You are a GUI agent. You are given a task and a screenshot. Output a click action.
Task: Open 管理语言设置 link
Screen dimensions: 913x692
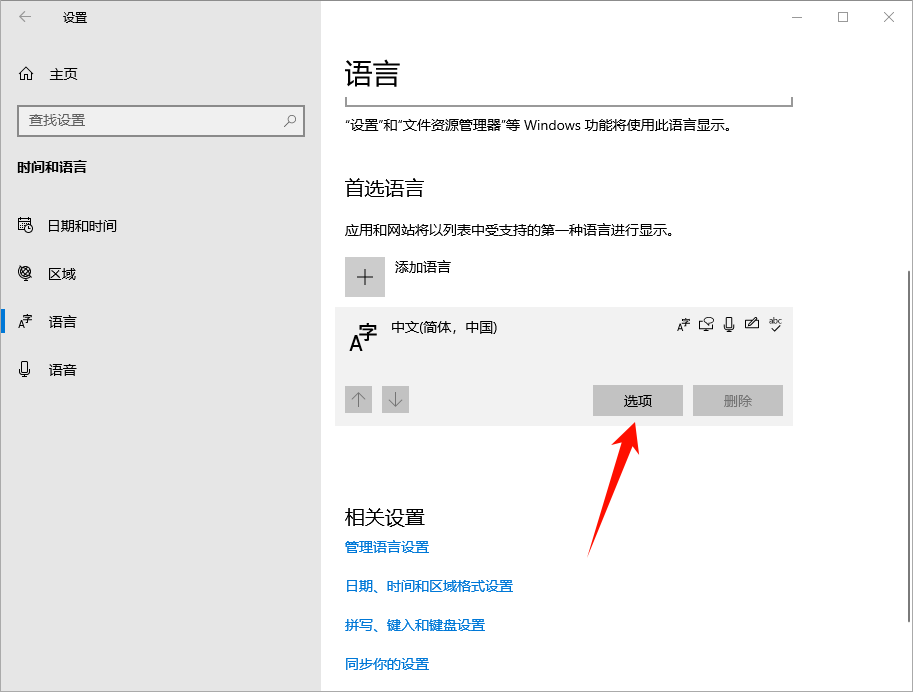pos(387,547)
